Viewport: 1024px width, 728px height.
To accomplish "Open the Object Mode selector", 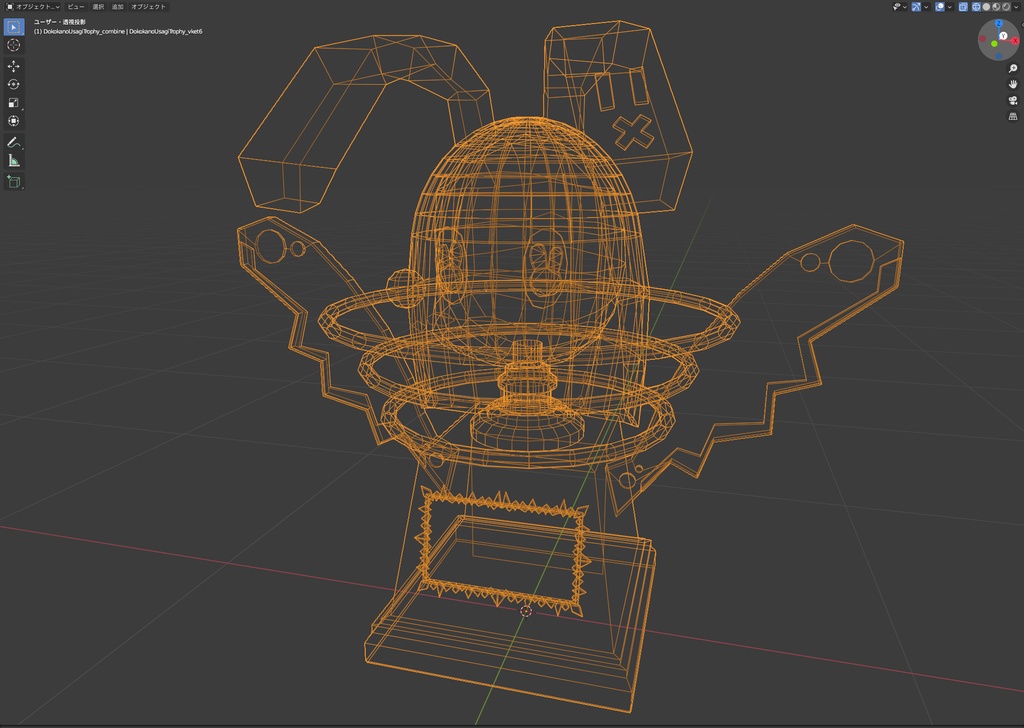I will pyautogui.click(x=32, y=6).
